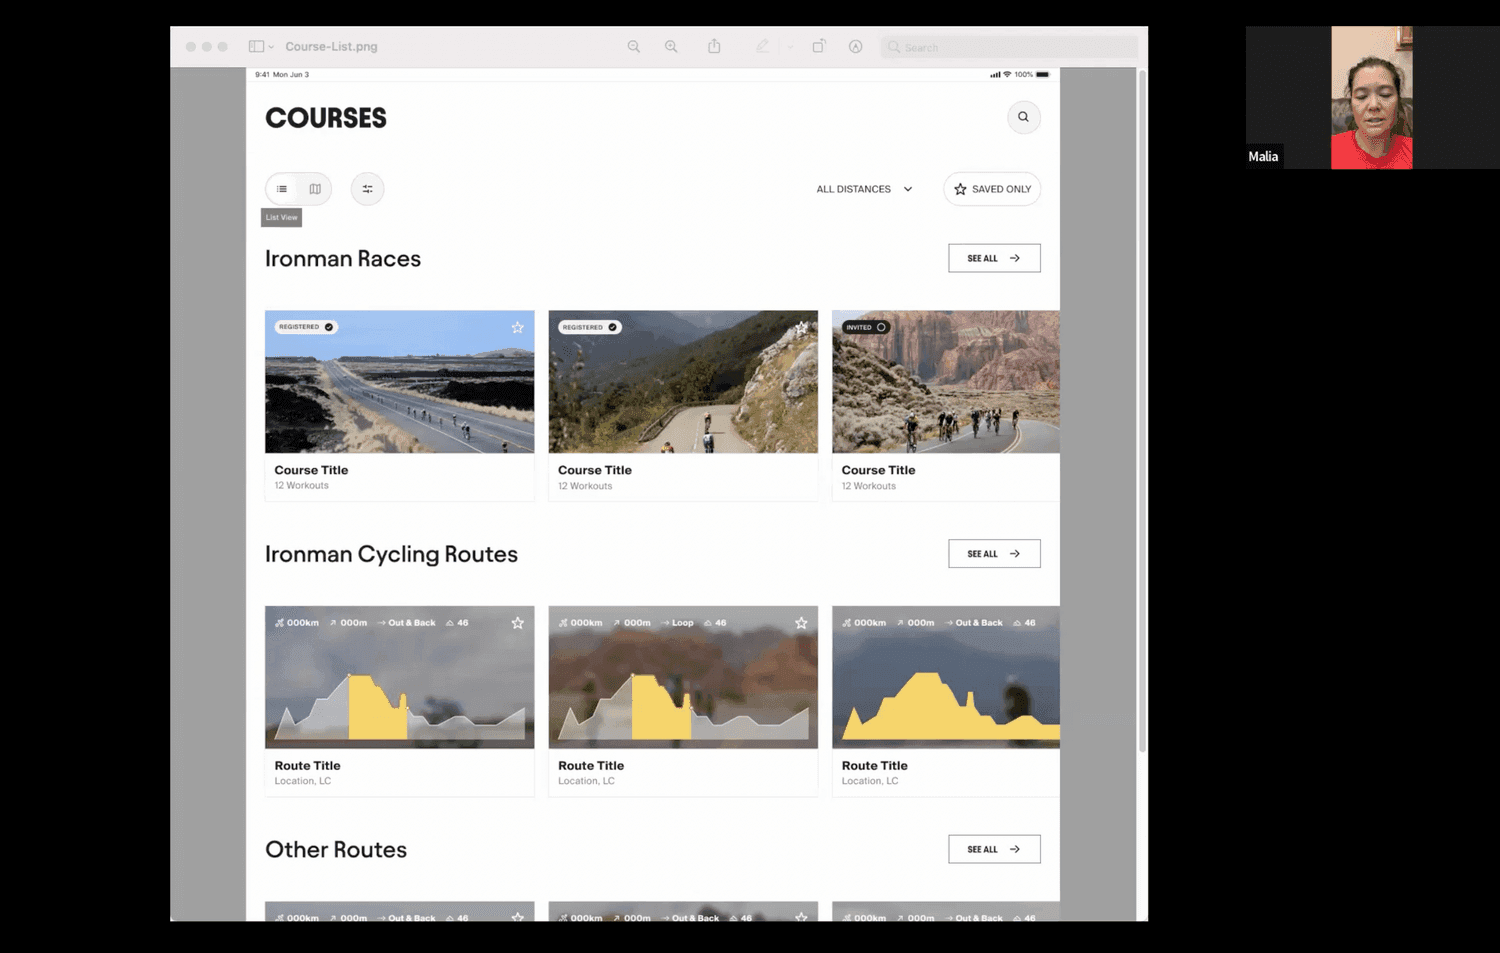Viewport: 1500px width, 953px height.
Task: Open the coastal highway course photo
Action: click(x=399, y=382)
